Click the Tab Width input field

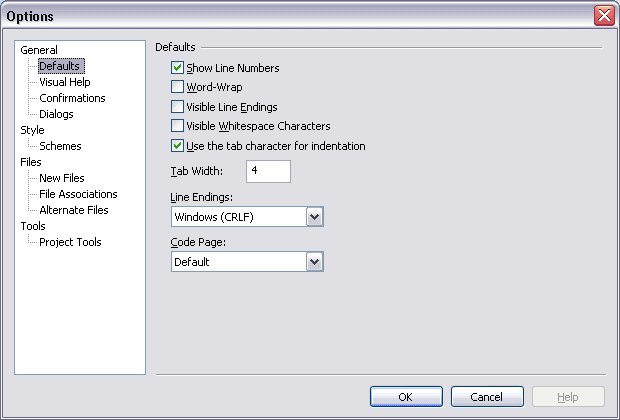[x=267, y=172]
